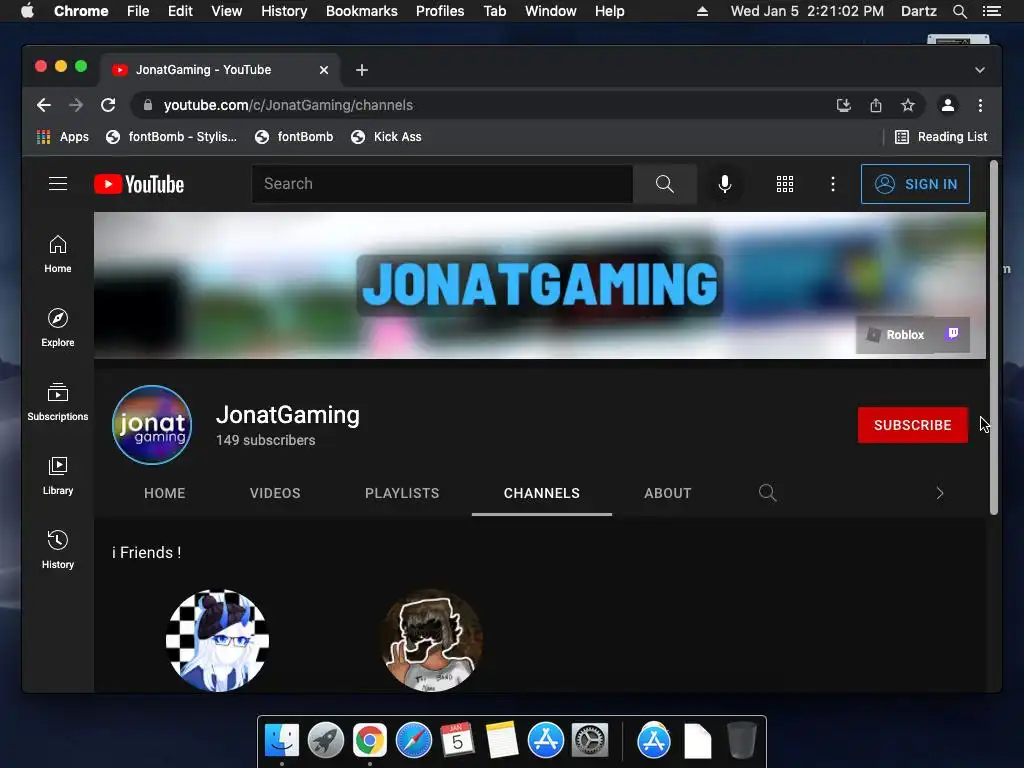
Task: Open the fontBomb bookmark
Action: click(294, 137)
